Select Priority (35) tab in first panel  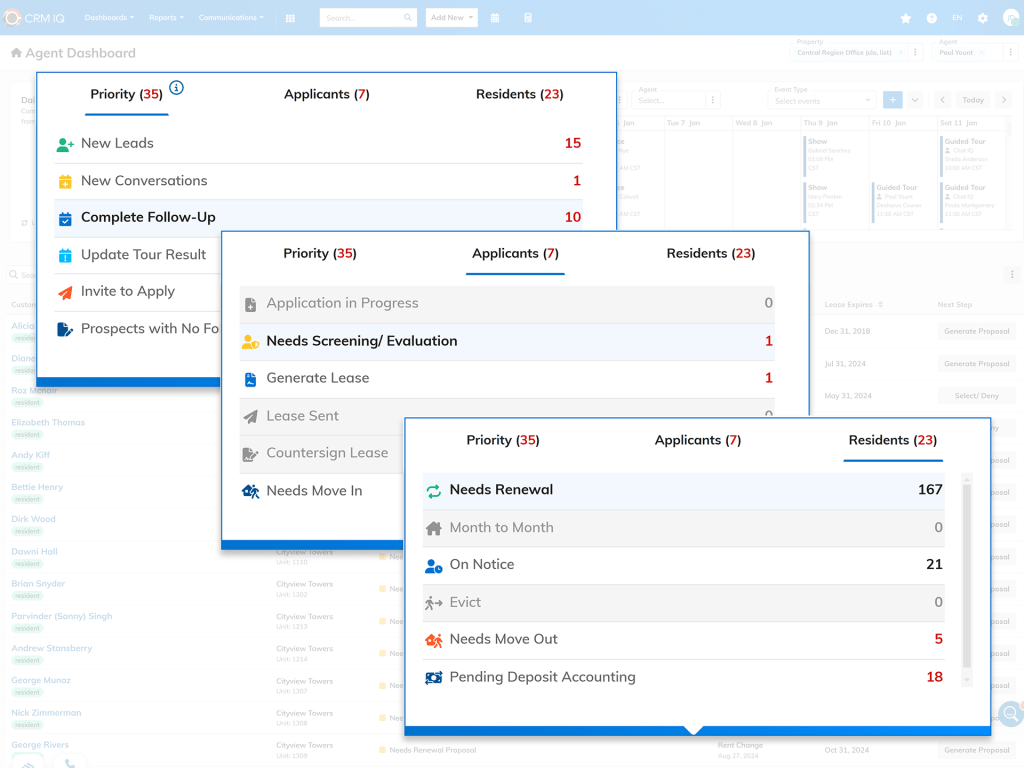[x=127, y=94]
